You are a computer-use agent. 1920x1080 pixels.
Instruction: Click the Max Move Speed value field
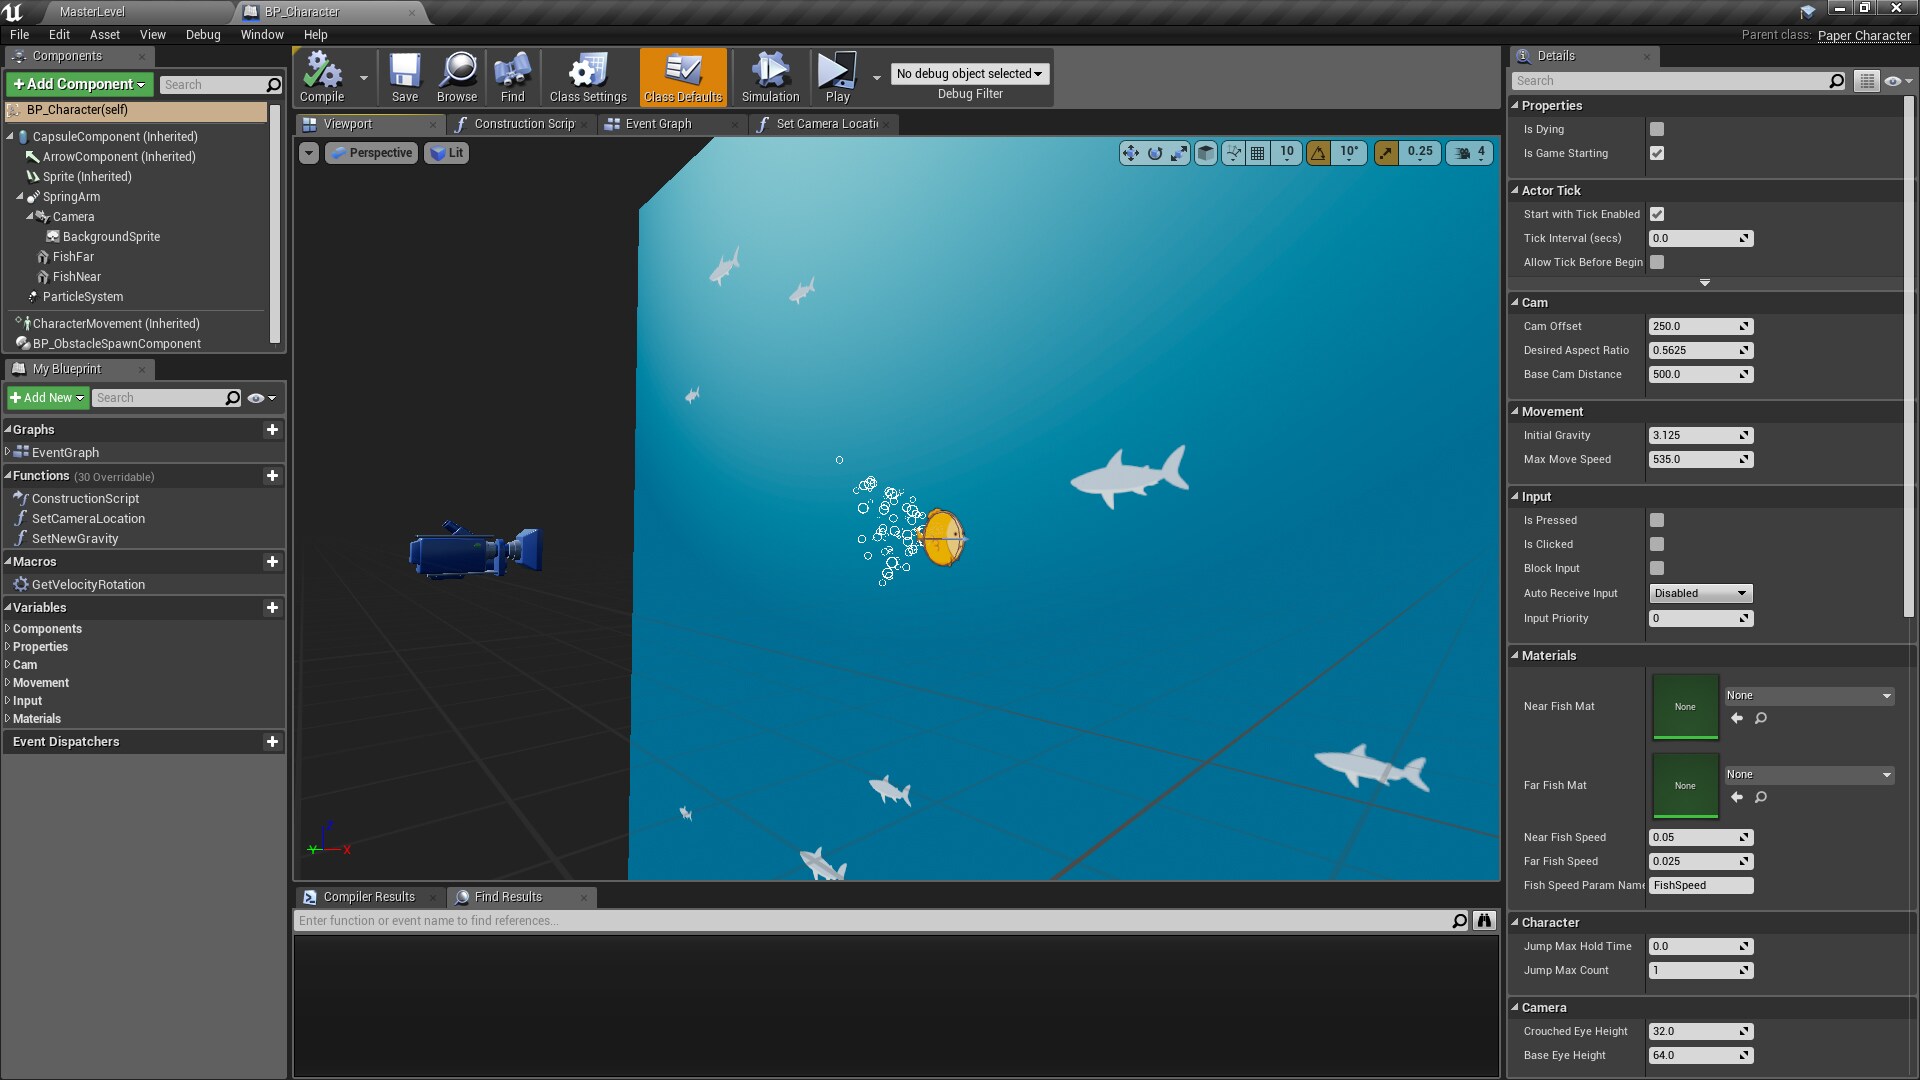point(1695,459)
